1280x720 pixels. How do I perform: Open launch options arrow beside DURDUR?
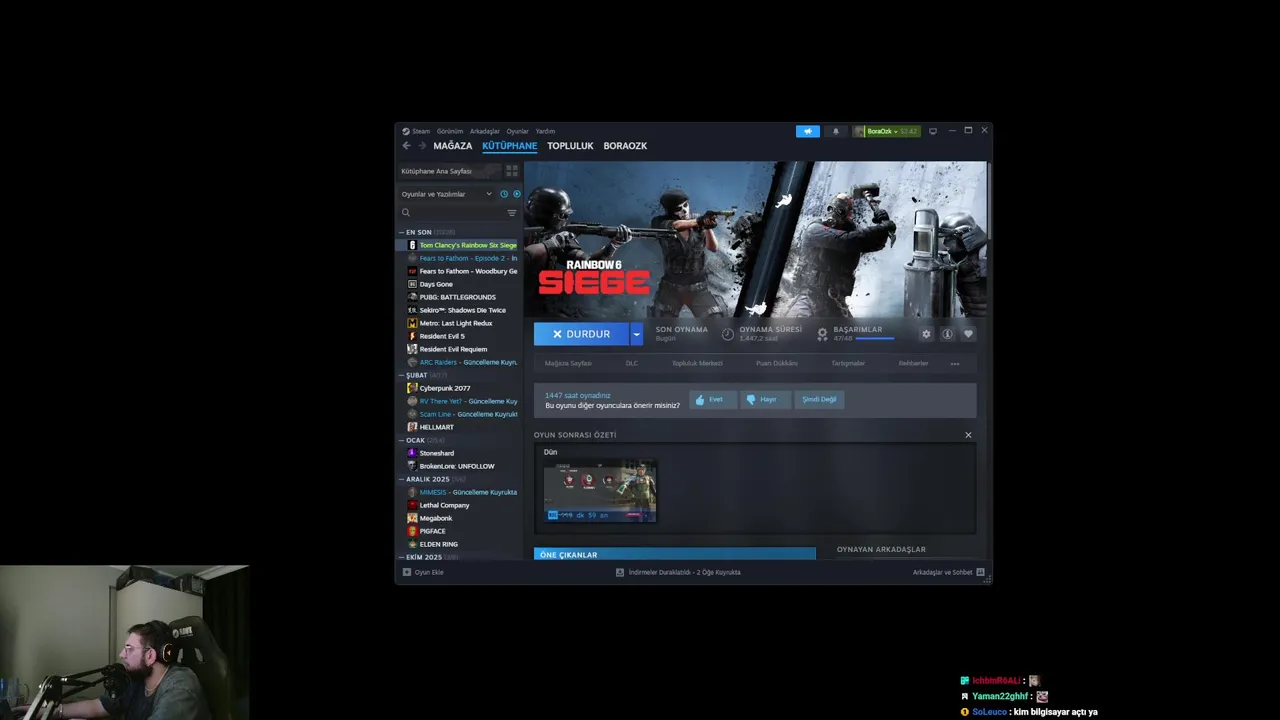pyautogui.click(x=636, y=334)
